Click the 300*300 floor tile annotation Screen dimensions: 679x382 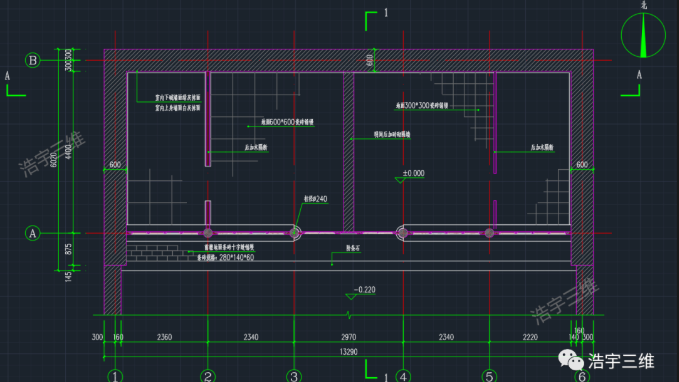click(x=422, y=105)
